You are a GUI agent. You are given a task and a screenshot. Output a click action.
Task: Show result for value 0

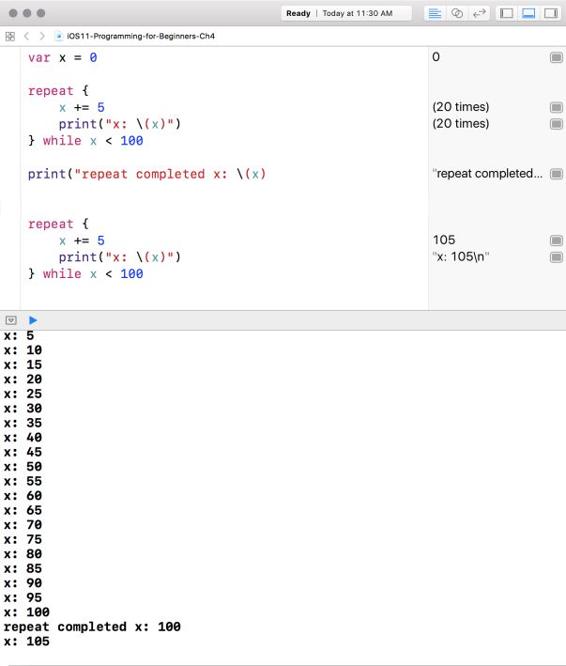(x=556, y=57)
